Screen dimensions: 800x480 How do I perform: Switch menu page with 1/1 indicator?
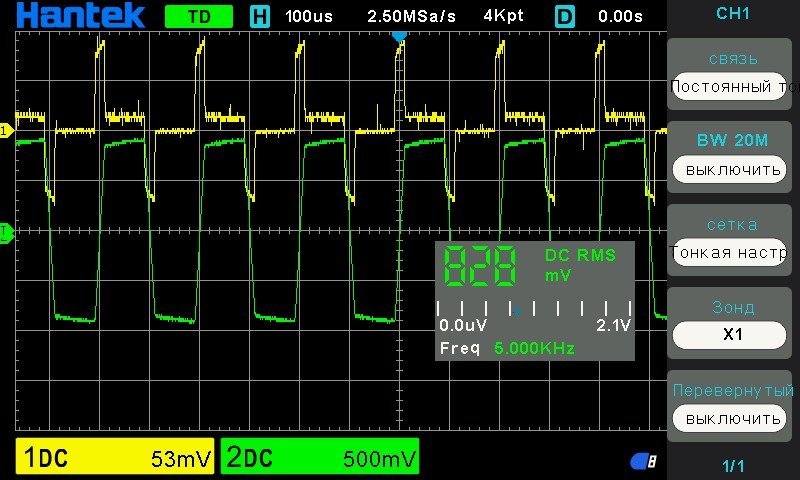733,466
